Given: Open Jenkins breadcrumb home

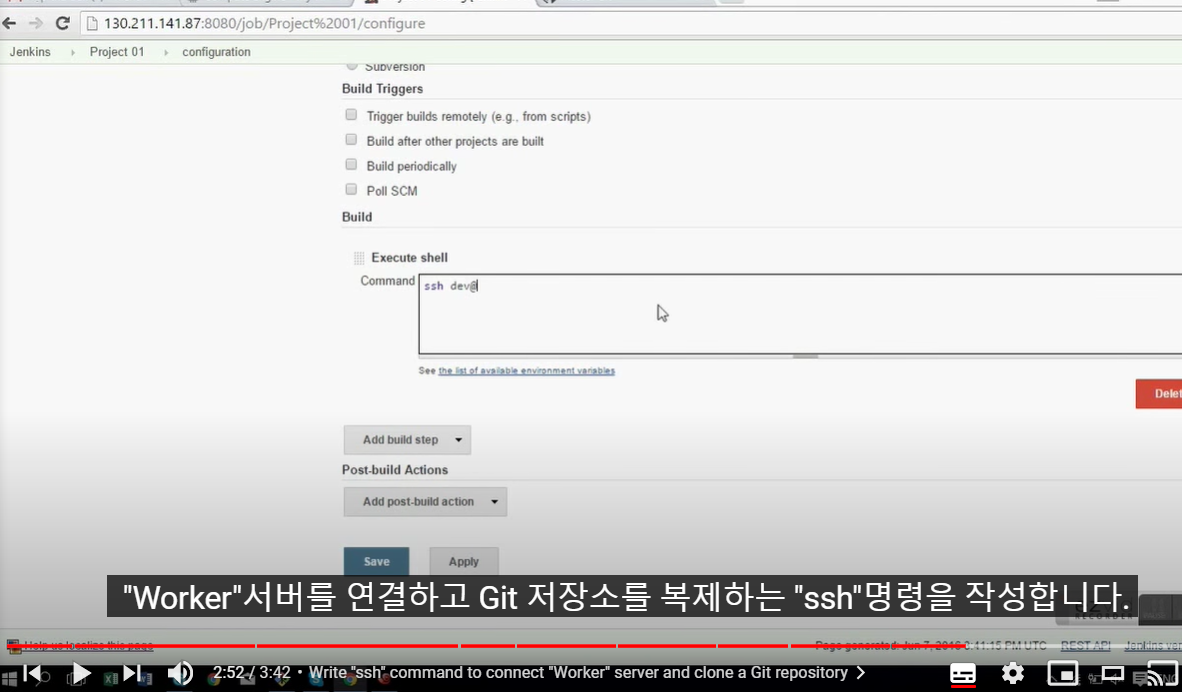Looking at the screenshot, I should pos(30,52).
